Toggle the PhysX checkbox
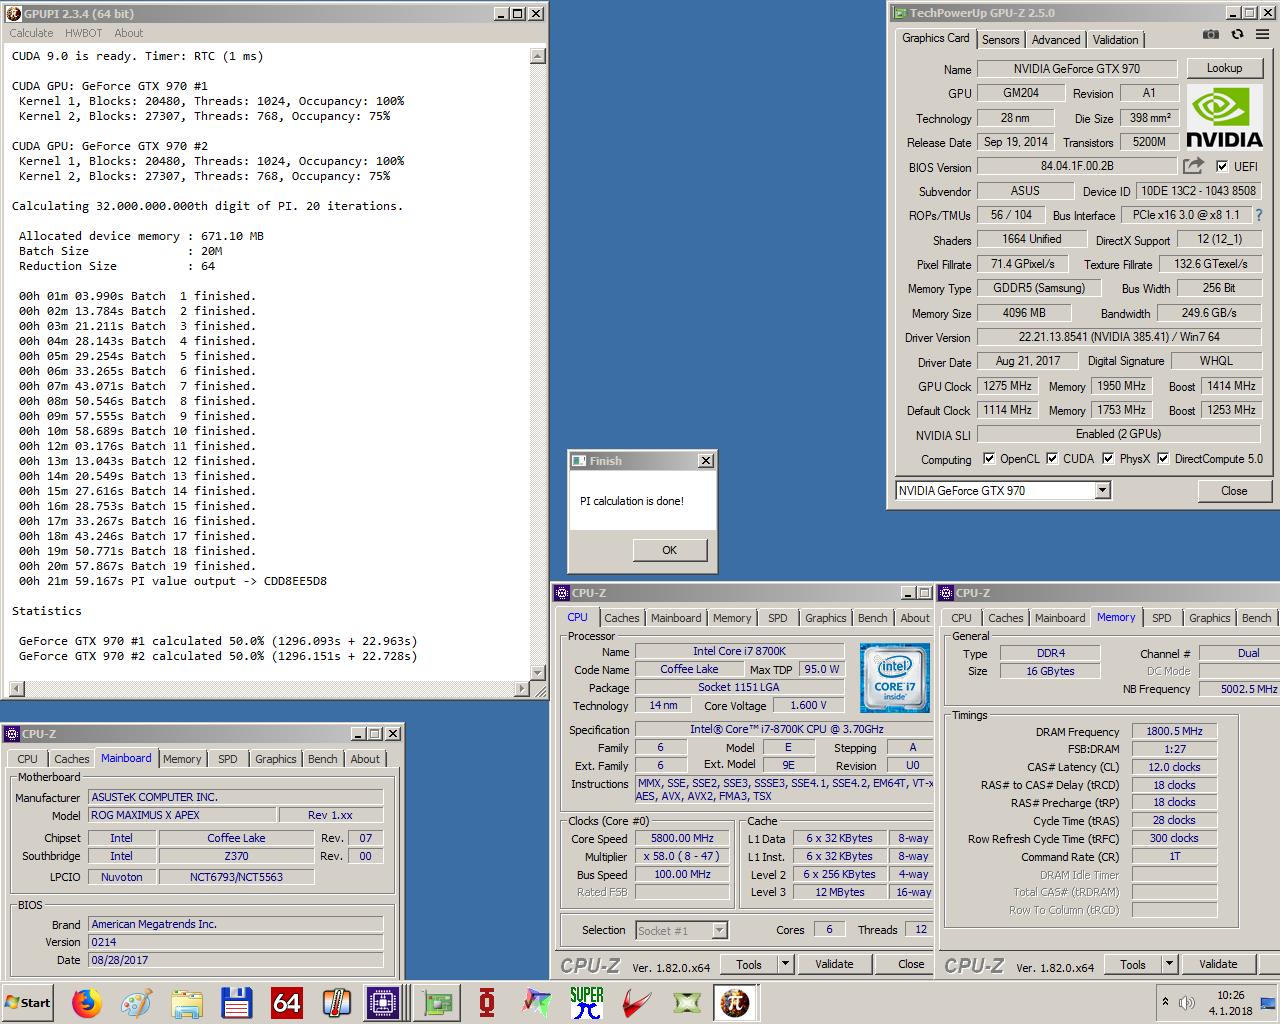 [x=1108, y=459]
